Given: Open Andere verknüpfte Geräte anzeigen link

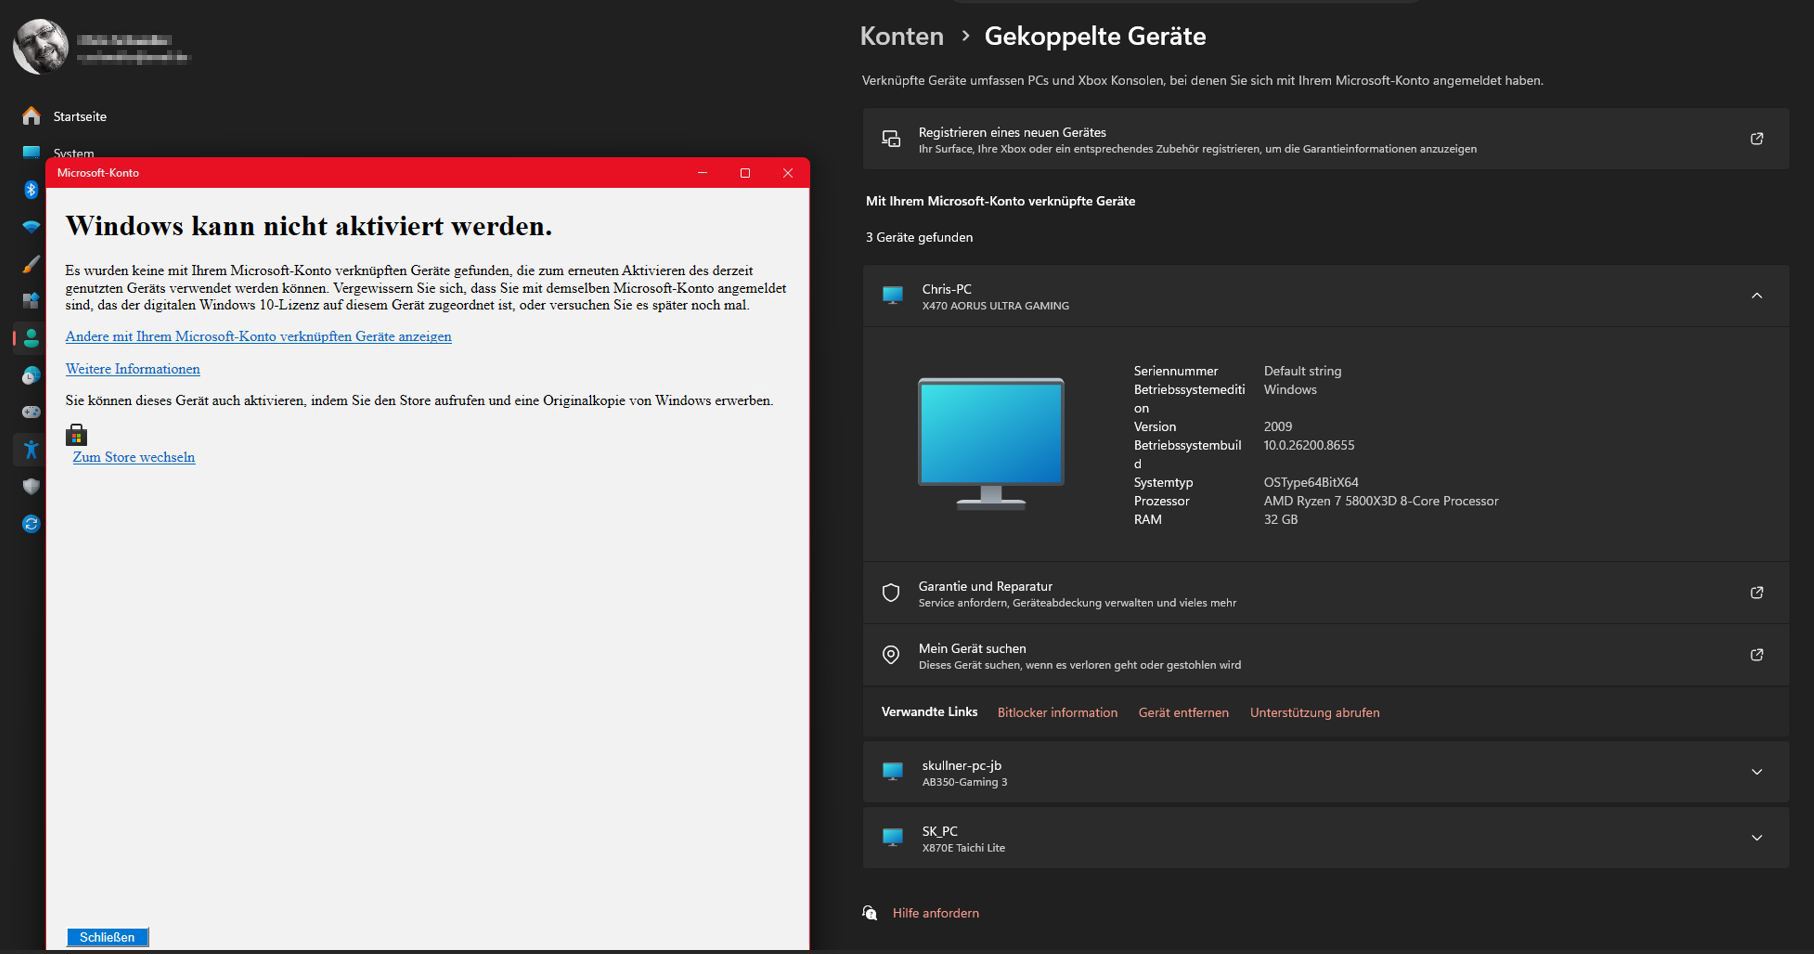Looking at the screenshot, I should 258,336.
